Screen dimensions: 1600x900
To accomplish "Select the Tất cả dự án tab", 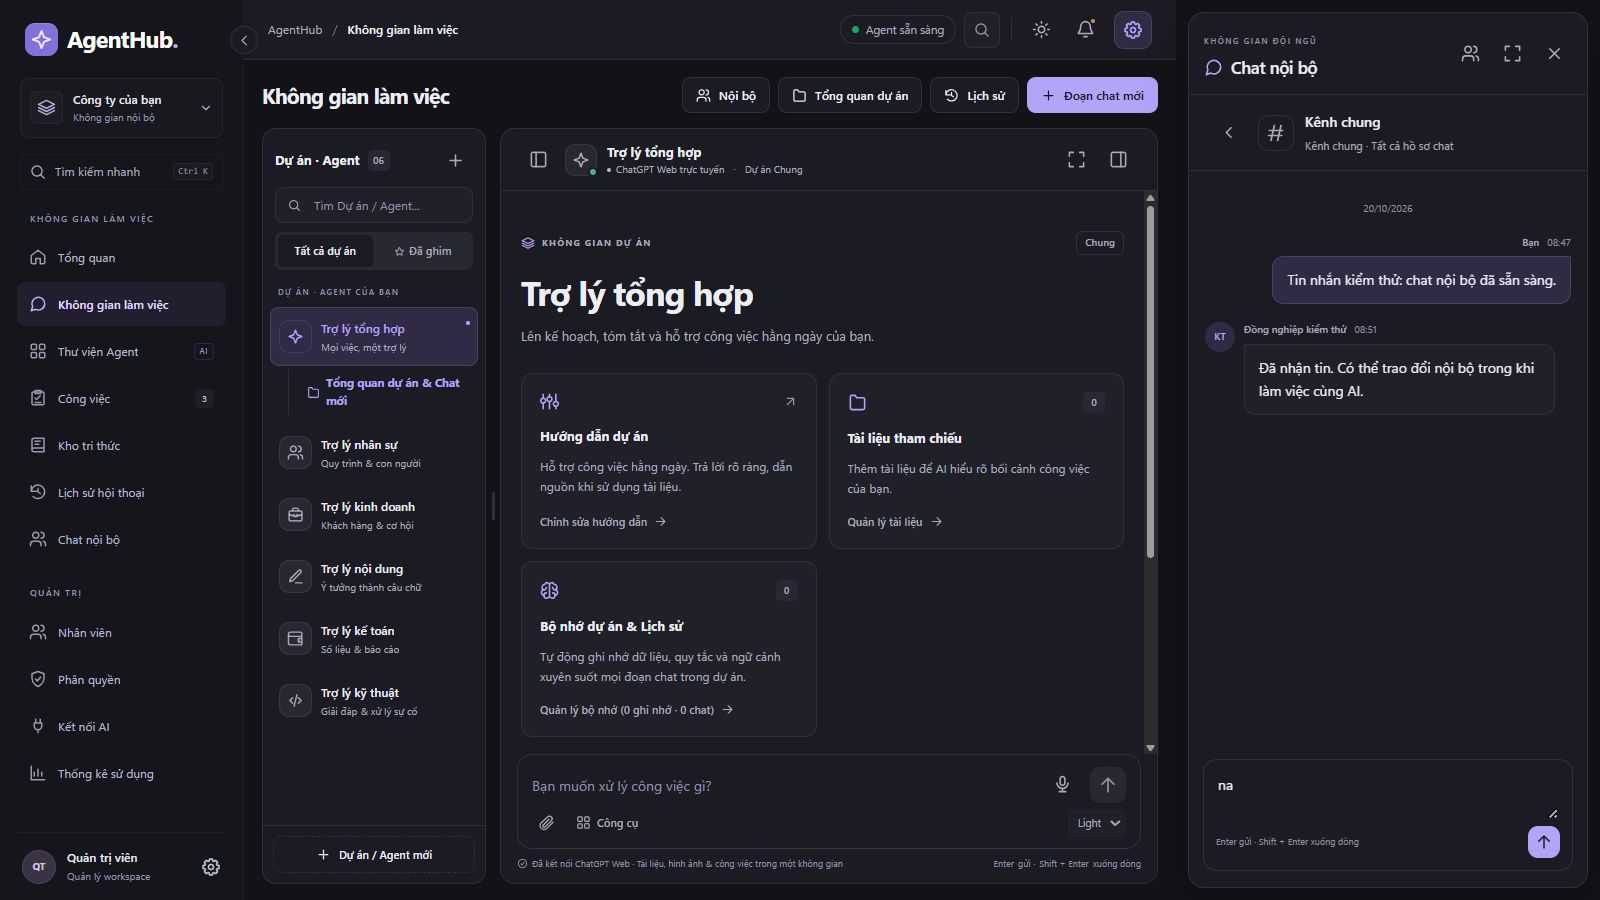I will point(325,251).
